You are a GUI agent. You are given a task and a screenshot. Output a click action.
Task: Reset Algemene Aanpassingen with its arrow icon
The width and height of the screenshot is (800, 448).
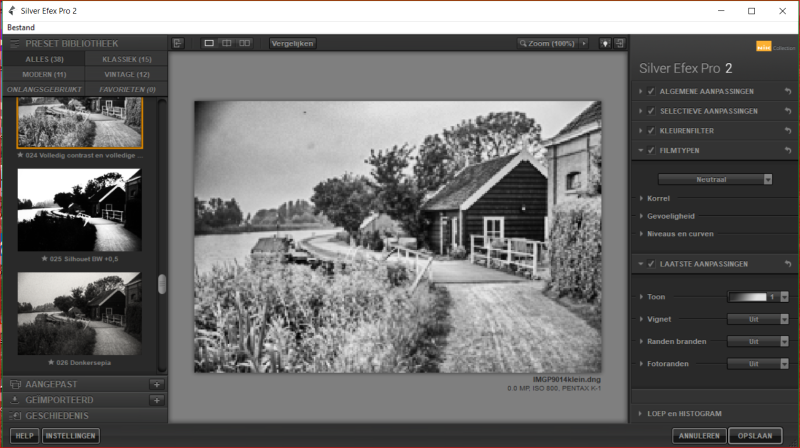[x=788, y=91]
